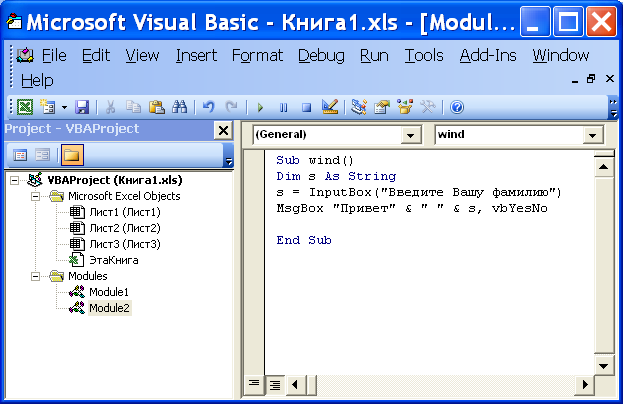This screenshot has height=404, width=623.
Task: Click the 'Dim s As String' line
Action: click(x=336, y=176)
